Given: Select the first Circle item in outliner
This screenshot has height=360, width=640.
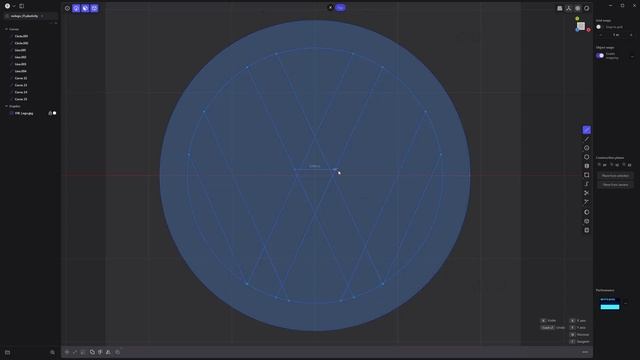Looking at the screenshot, I should point(21,36).
